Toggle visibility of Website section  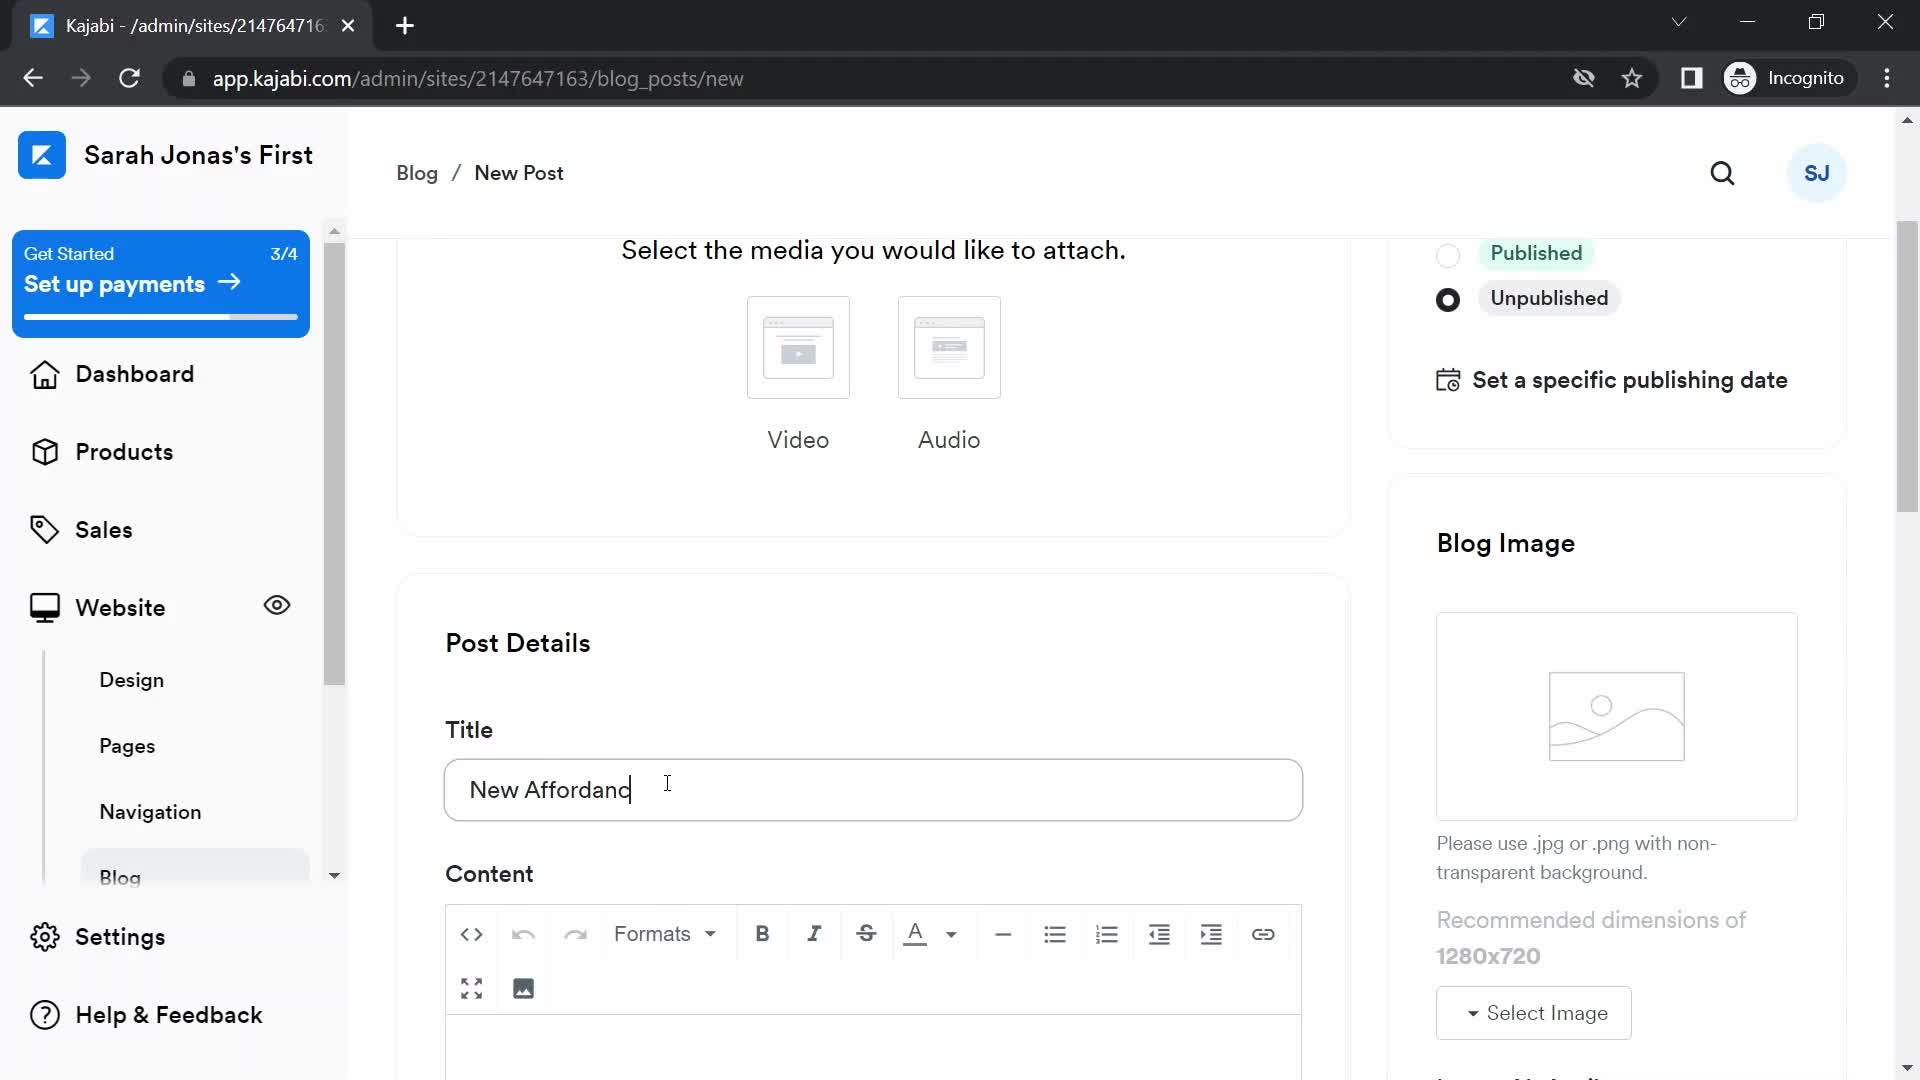pyautogui.click(x=276, y=607)
